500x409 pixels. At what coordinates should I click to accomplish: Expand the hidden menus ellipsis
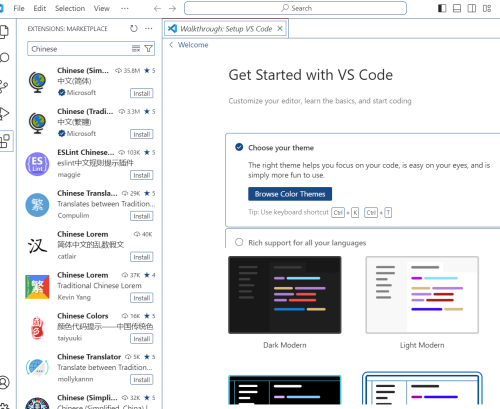pyautogui.click(x=125, y=8)
